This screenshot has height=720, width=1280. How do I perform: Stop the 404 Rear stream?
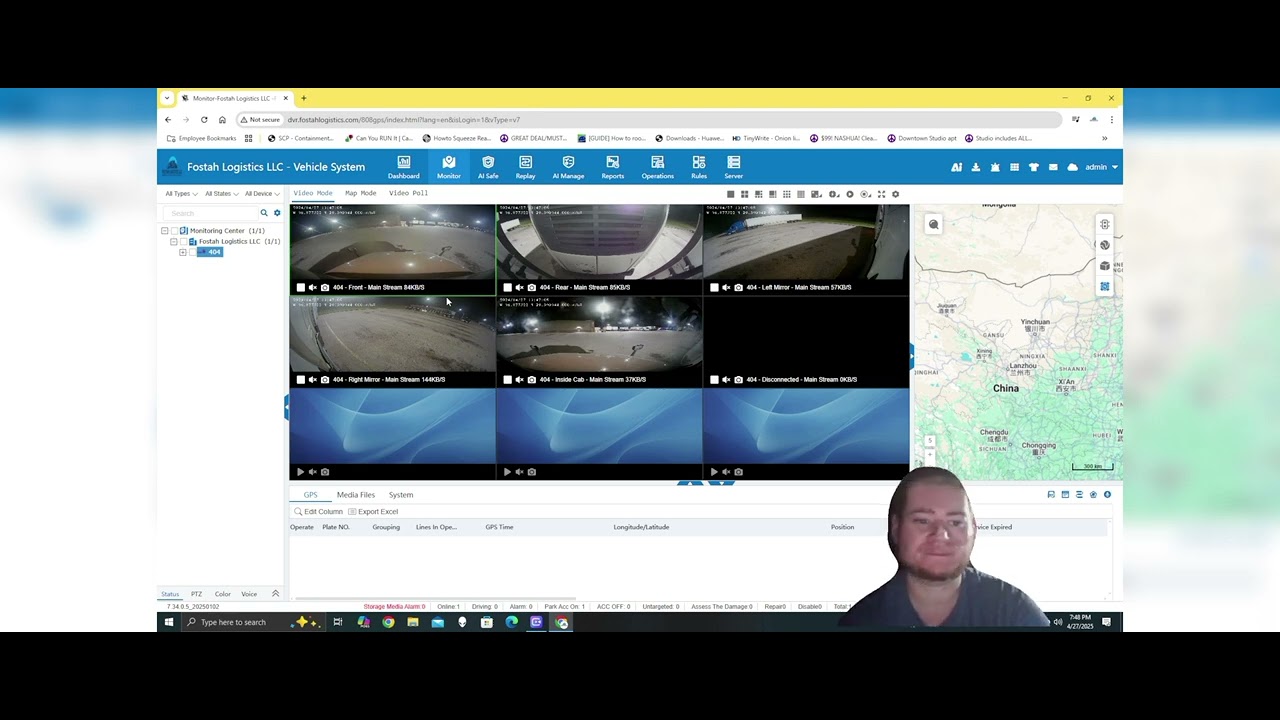(507, 287)
